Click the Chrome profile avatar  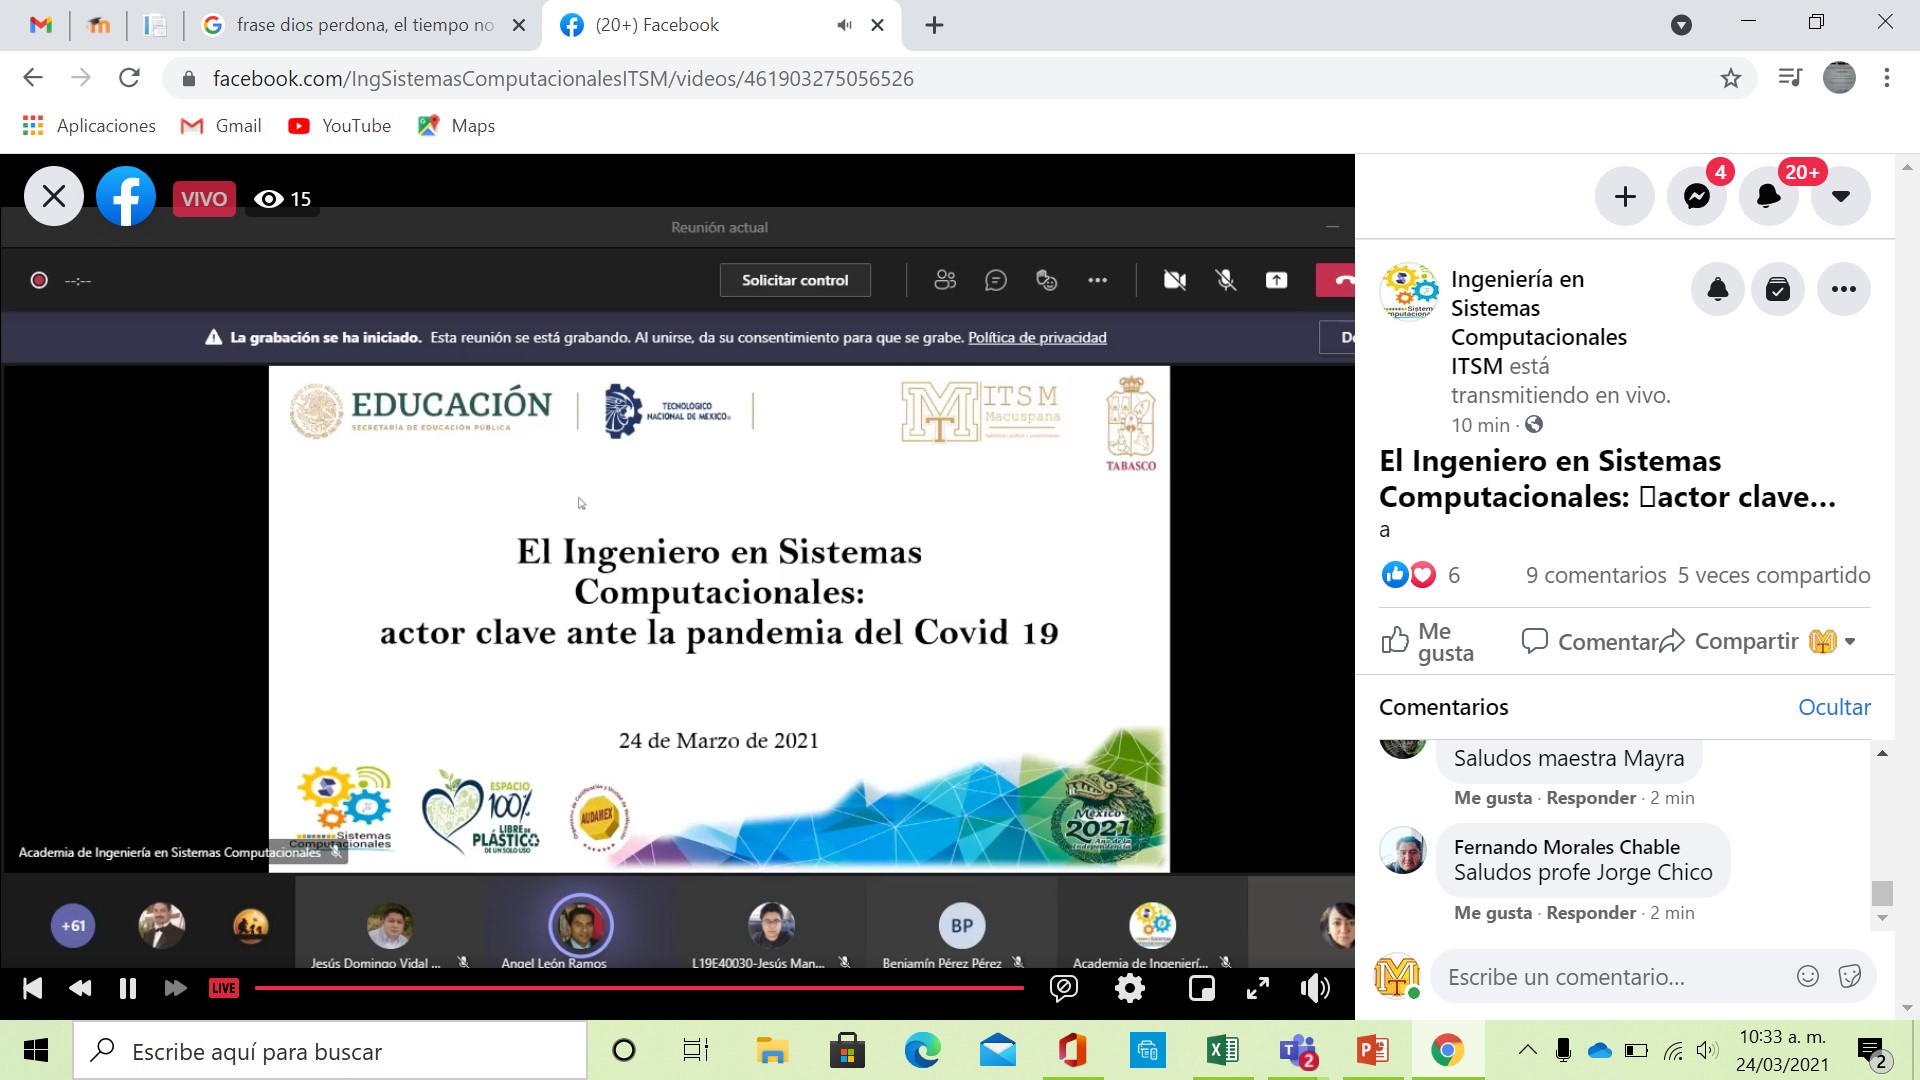tap(1839, 78)
